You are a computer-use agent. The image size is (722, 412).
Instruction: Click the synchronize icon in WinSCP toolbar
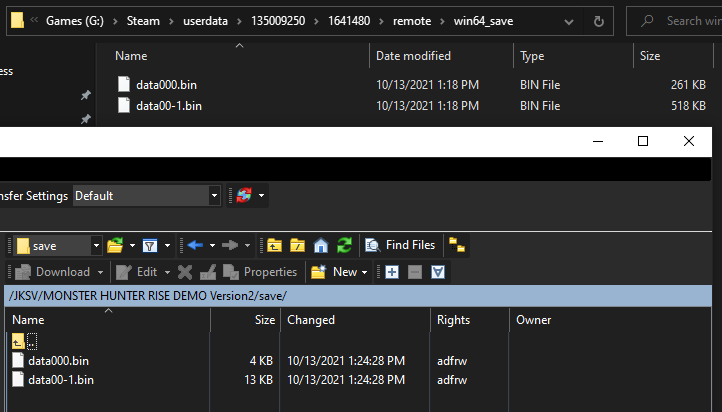click(244, 195)
